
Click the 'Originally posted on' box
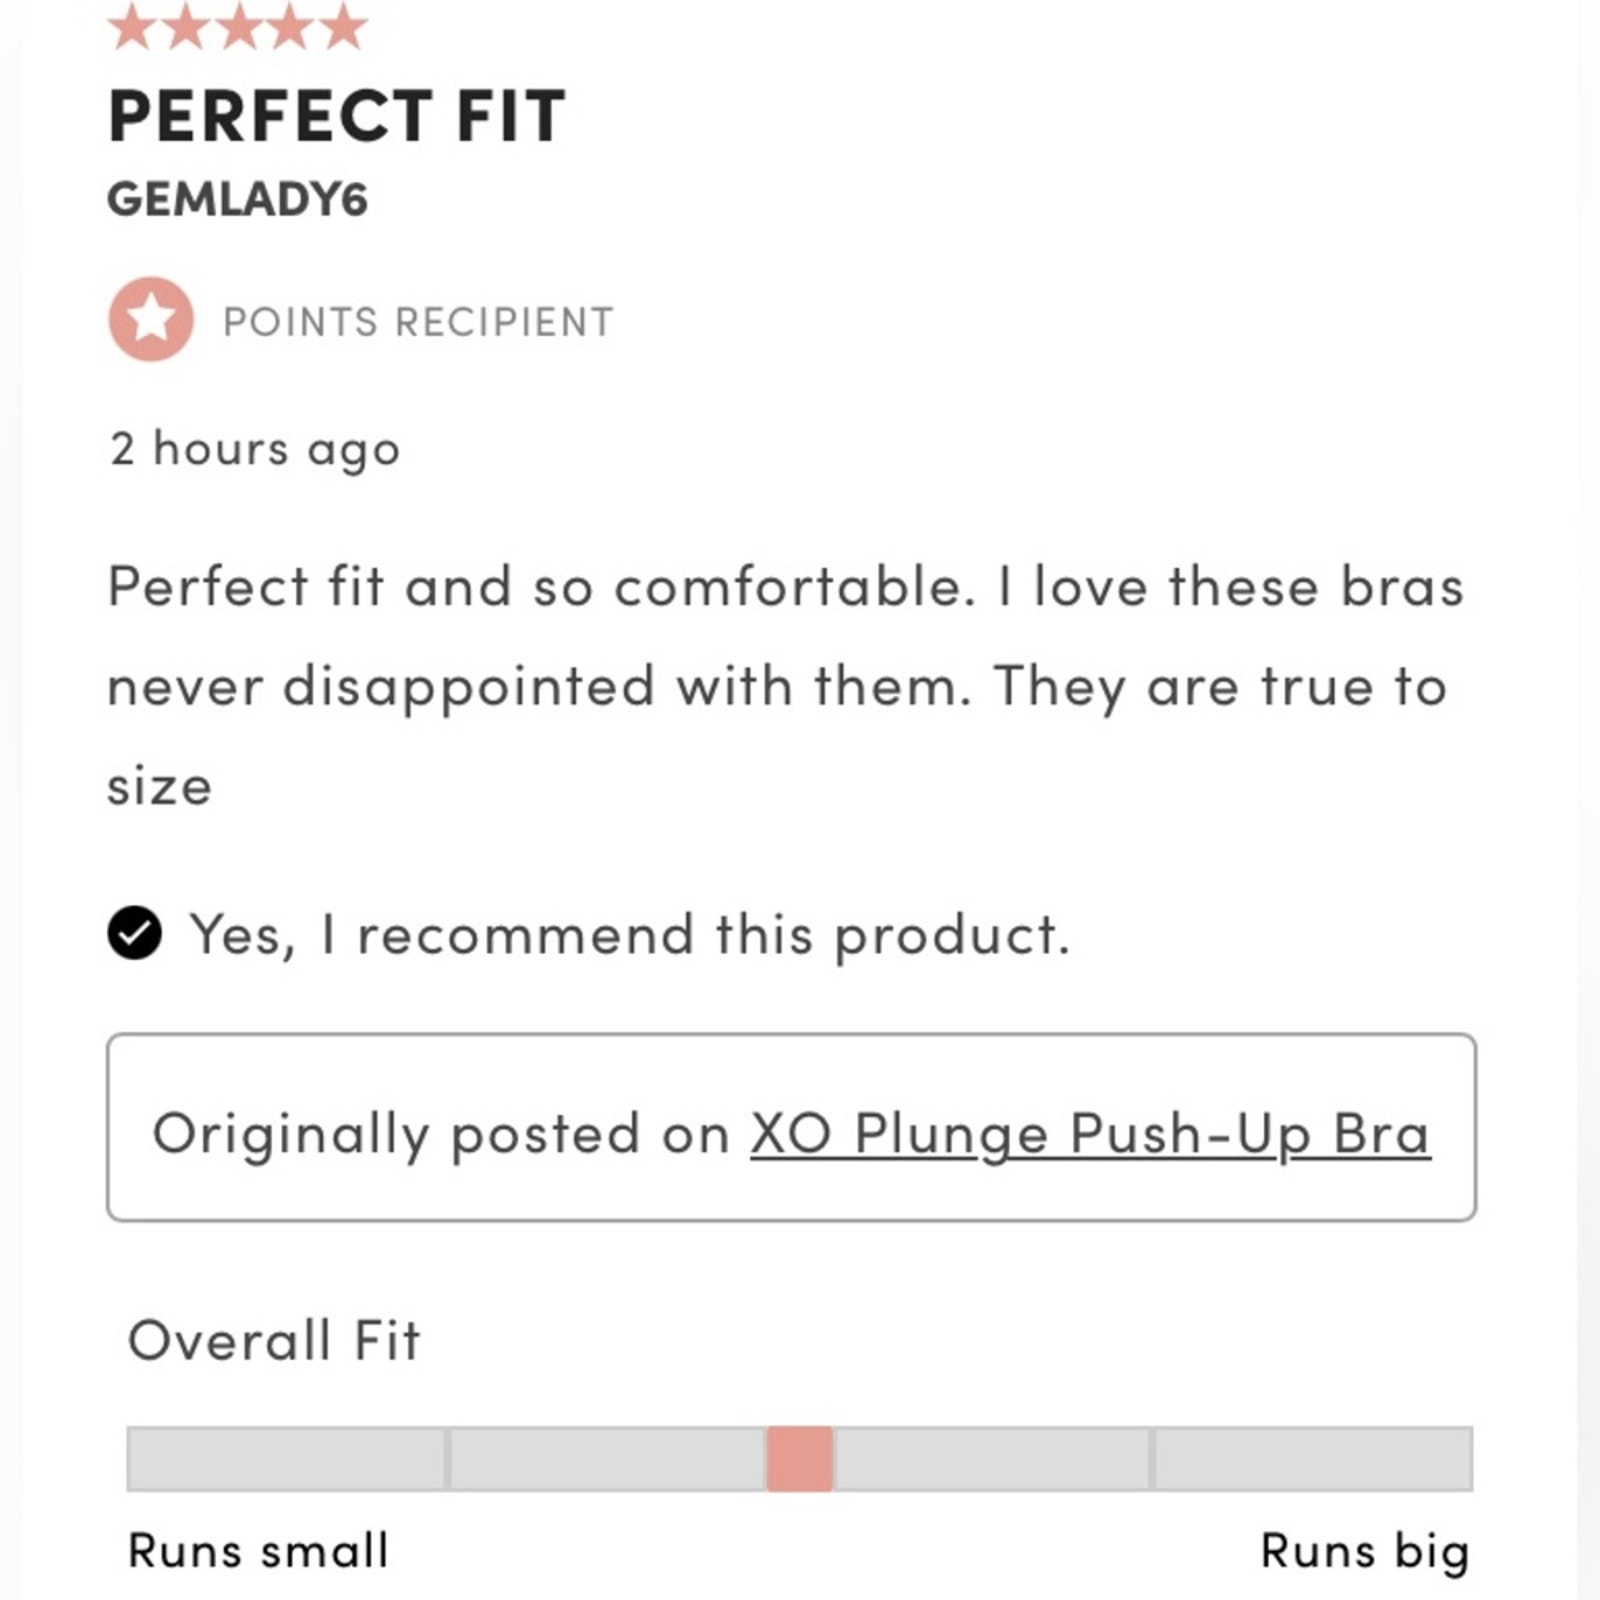click(x=791, y=1127)
